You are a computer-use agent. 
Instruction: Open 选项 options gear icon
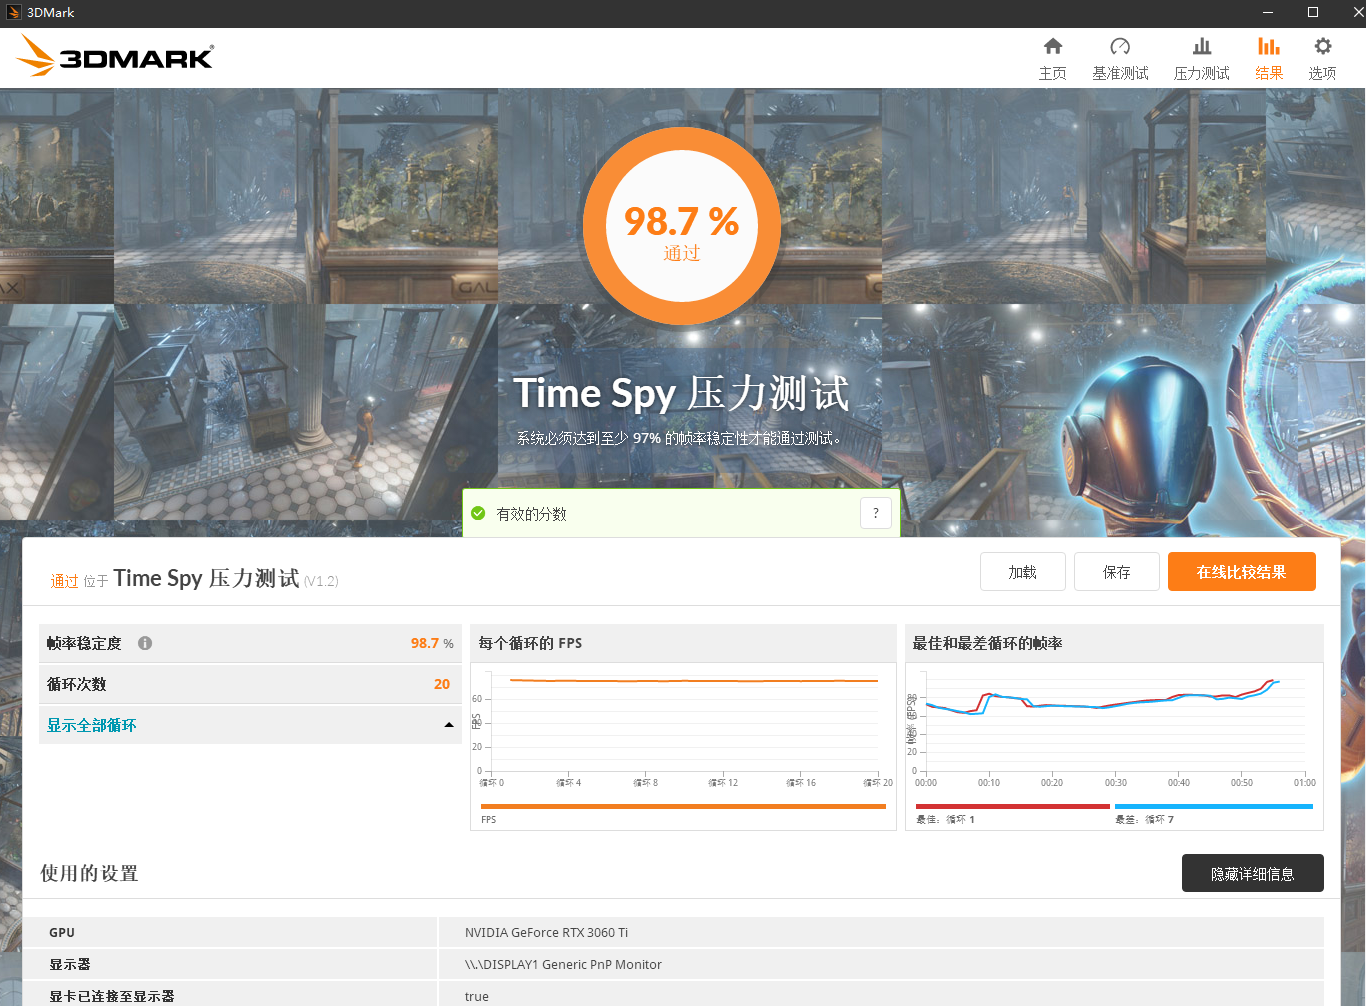pos(1322,47)
